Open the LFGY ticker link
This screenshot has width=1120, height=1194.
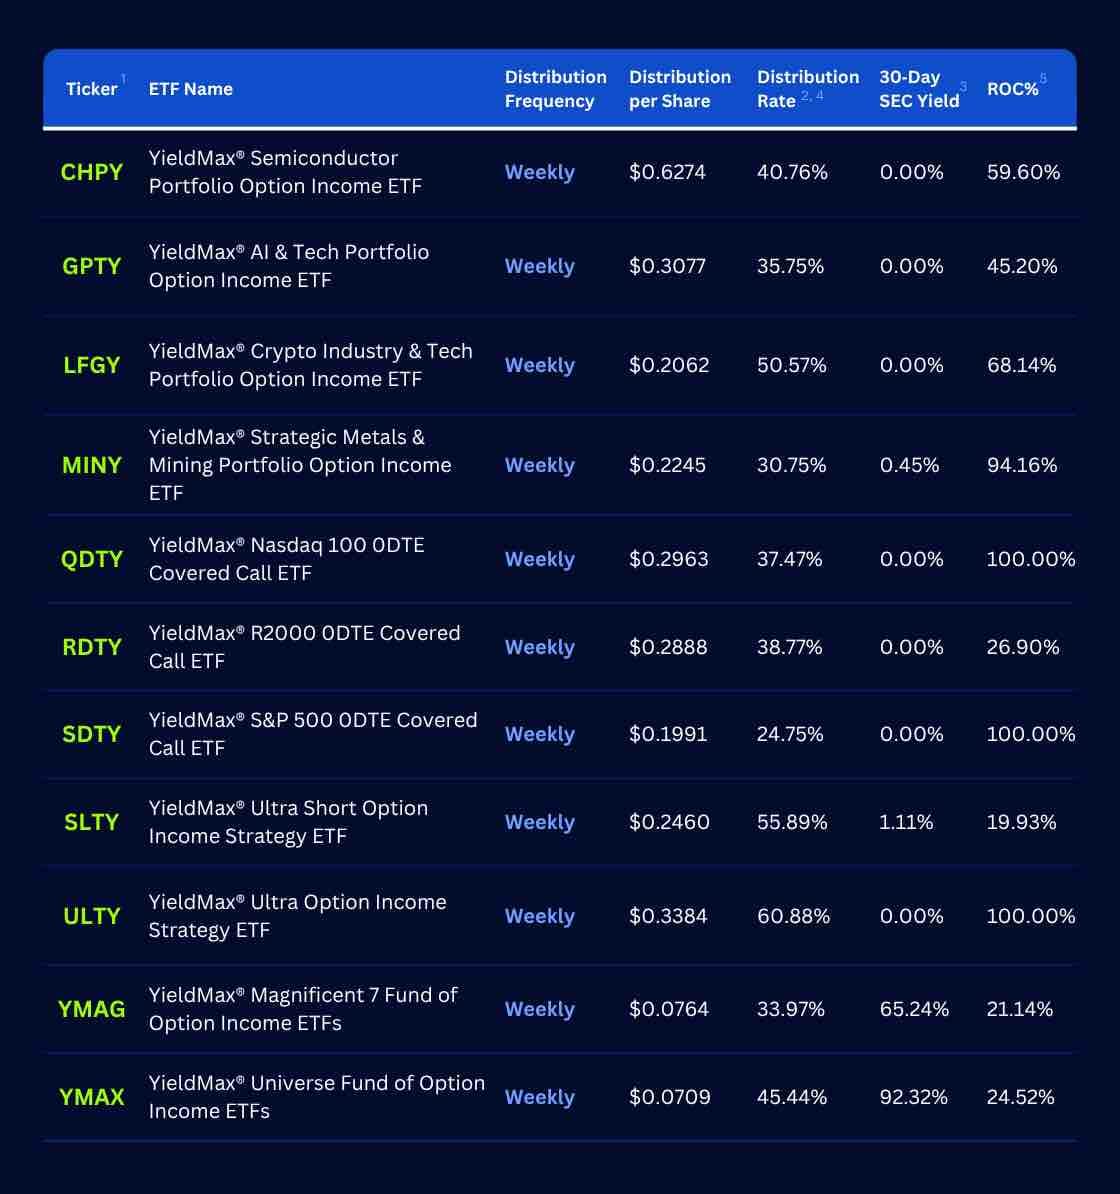pyautogui.click(x=91, y=365)
